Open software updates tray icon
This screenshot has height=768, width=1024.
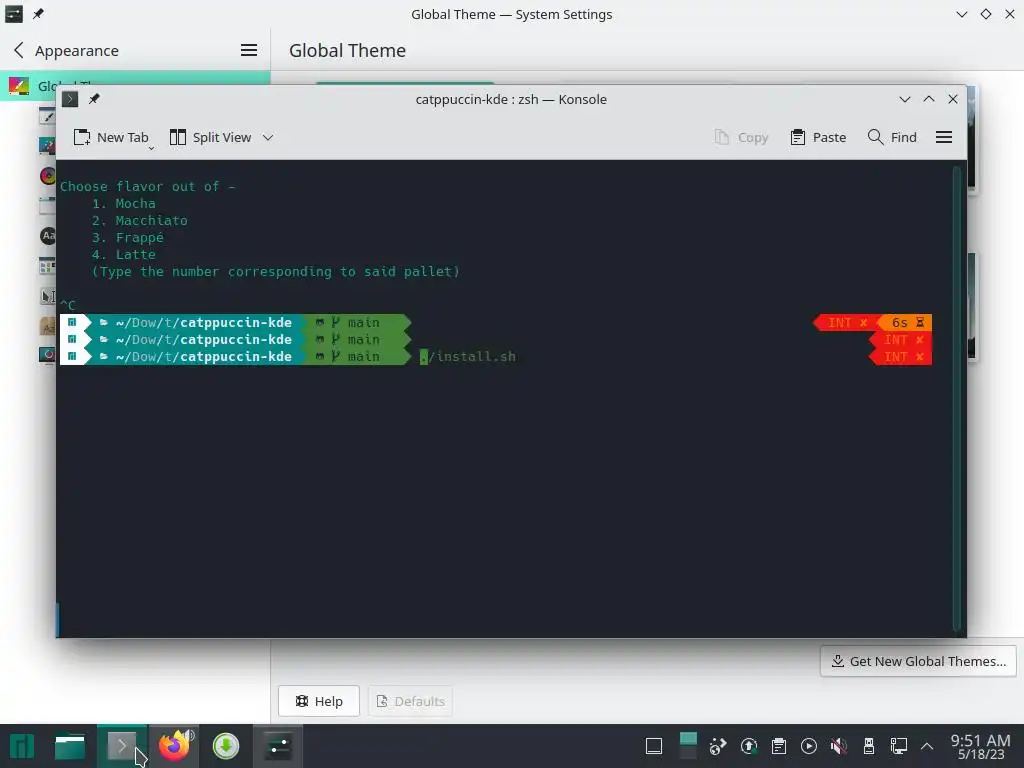click(748, 746)
